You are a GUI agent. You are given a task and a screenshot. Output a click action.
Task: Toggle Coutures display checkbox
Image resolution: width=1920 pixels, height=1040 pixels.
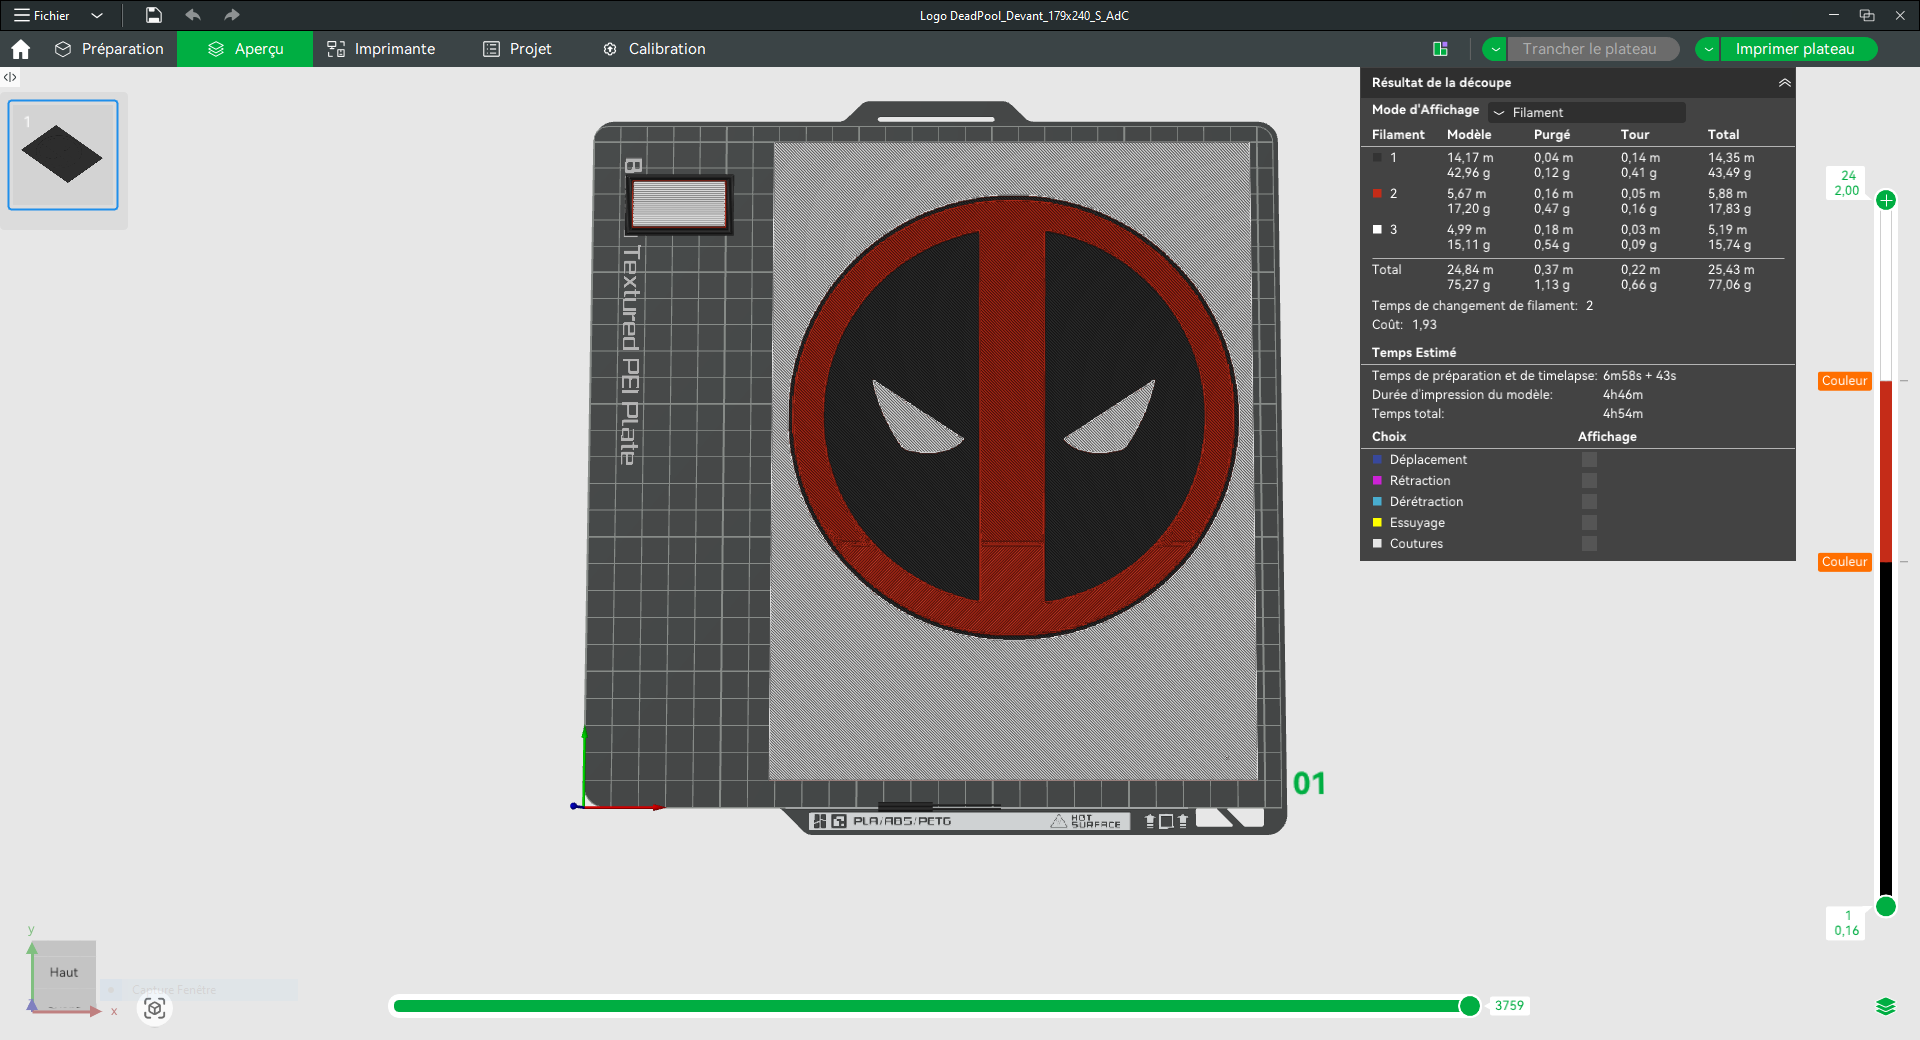(x=1589, y=544)
